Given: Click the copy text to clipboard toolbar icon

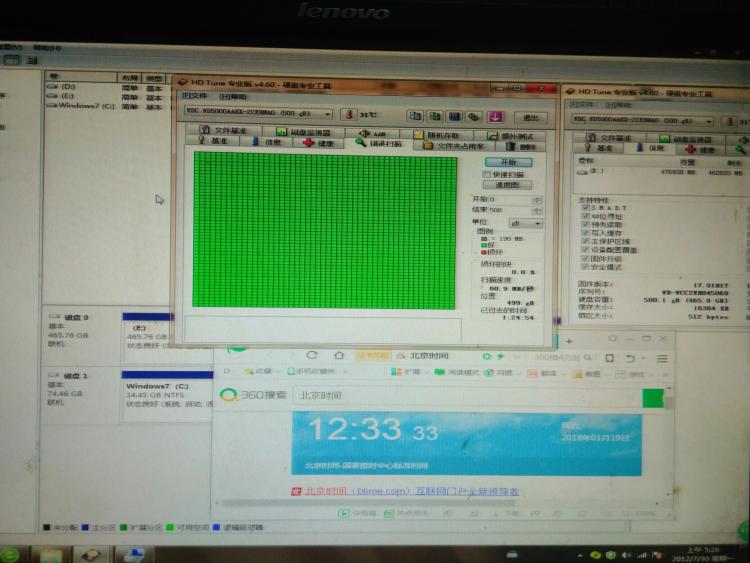Looking at the screenshot, I should 415,116.
